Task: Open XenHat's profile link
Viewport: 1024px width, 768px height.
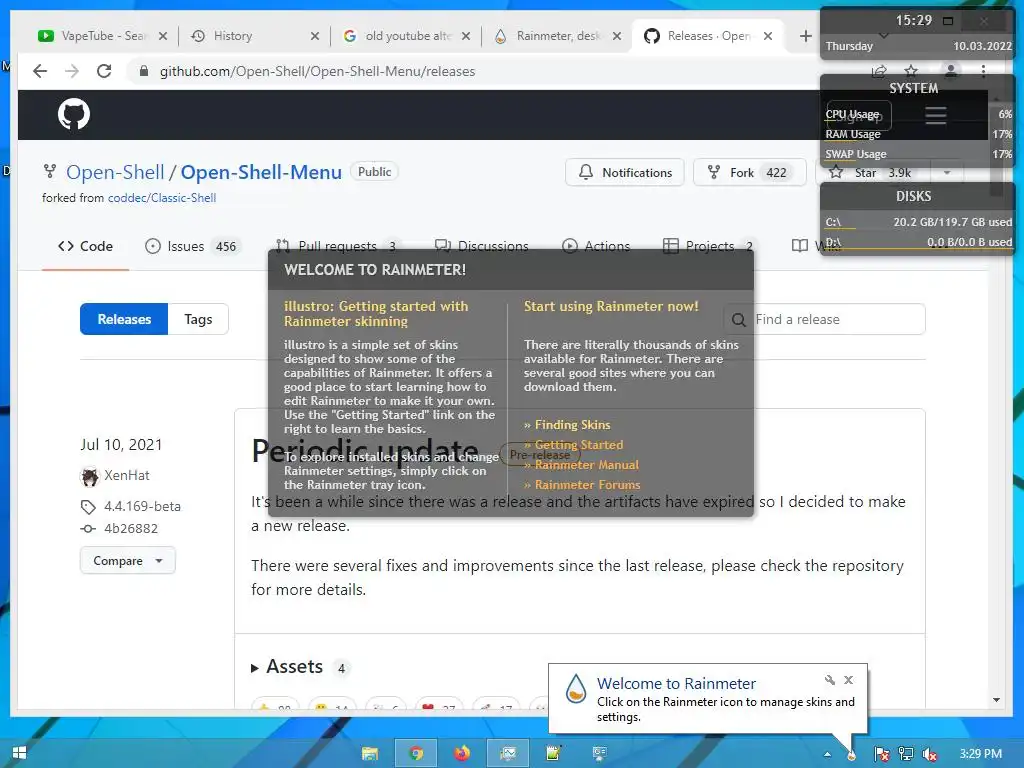Action: pos(127,476)
